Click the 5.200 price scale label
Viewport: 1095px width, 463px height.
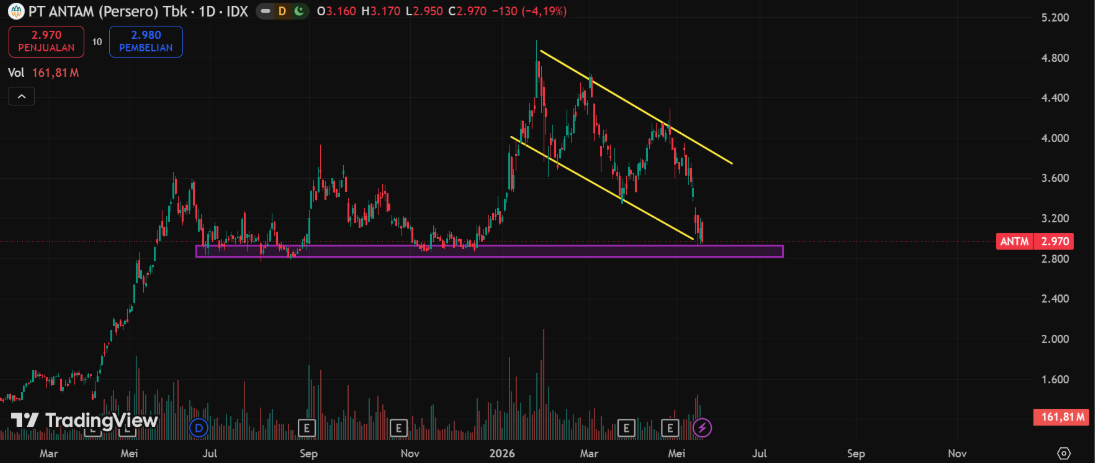[1054, 17]
